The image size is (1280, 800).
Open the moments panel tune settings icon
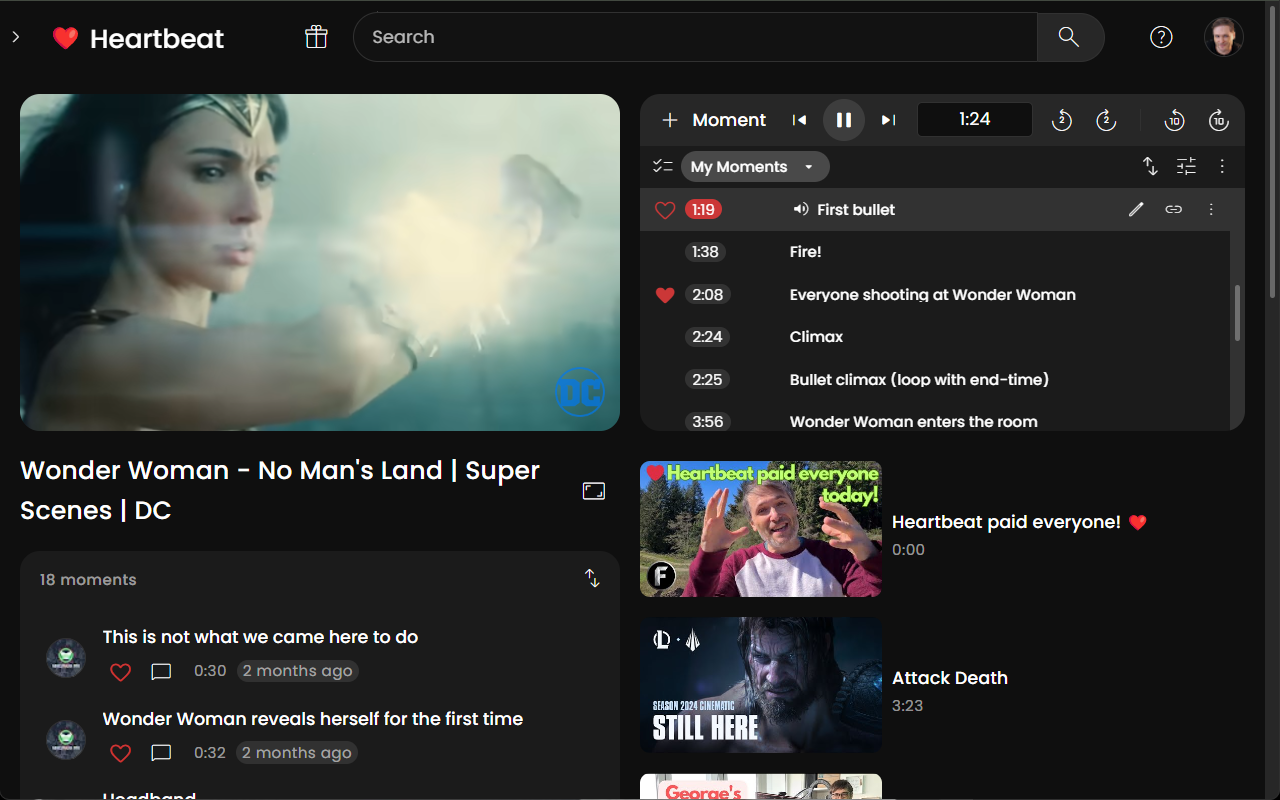coord(1186,167)
